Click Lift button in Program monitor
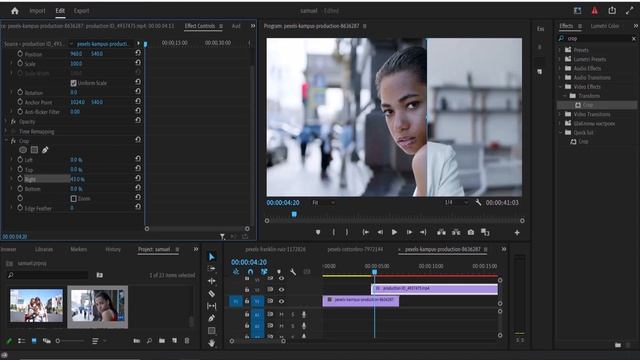This screenshot has width=640, height=360. click(x=441, y=232)
